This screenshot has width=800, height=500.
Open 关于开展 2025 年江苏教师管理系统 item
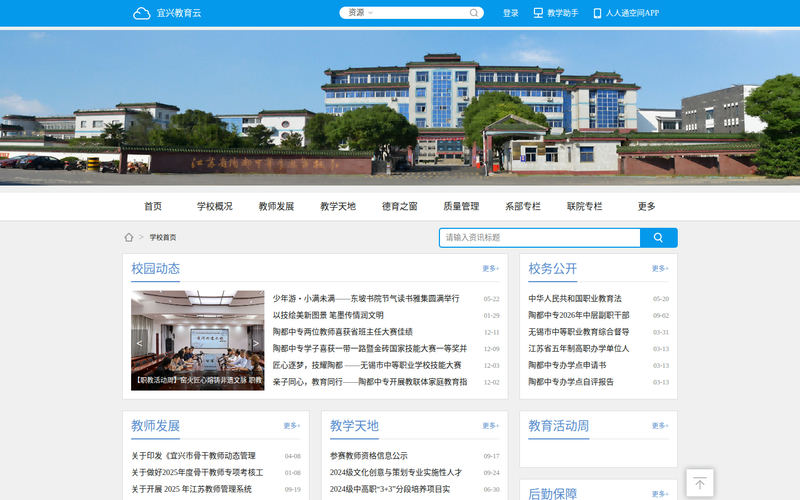191,489
